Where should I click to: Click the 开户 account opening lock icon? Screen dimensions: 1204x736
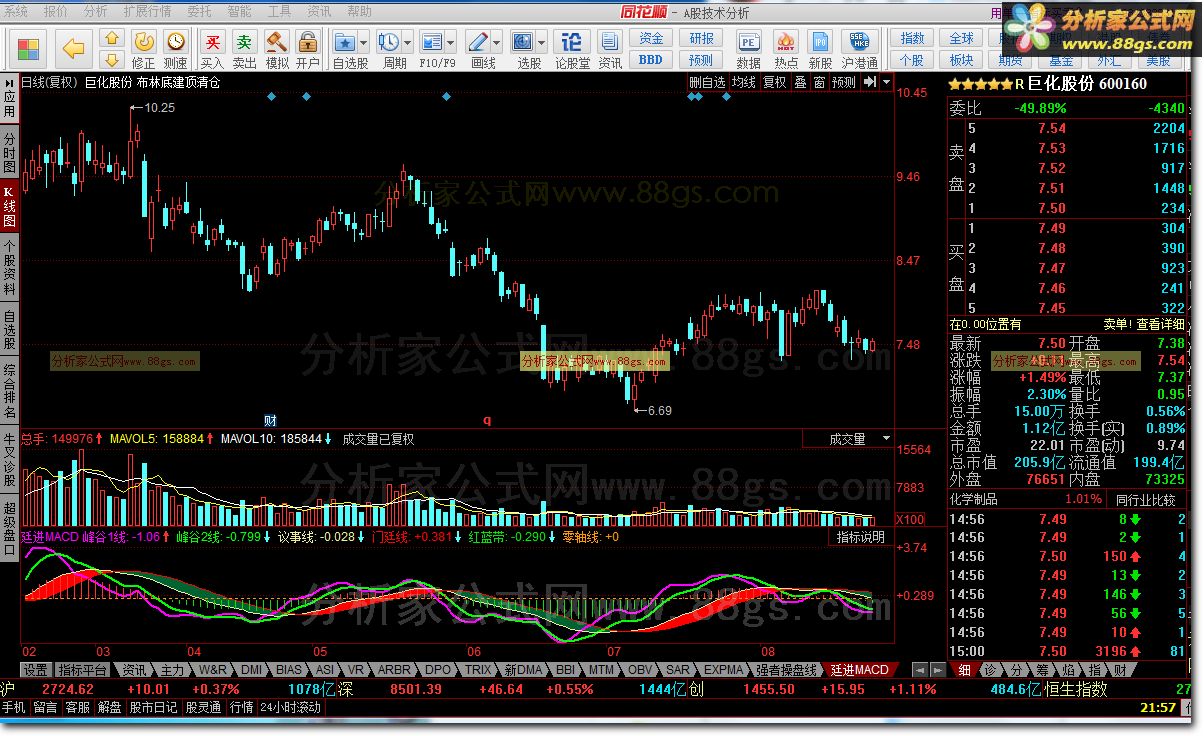coord(308,48)
